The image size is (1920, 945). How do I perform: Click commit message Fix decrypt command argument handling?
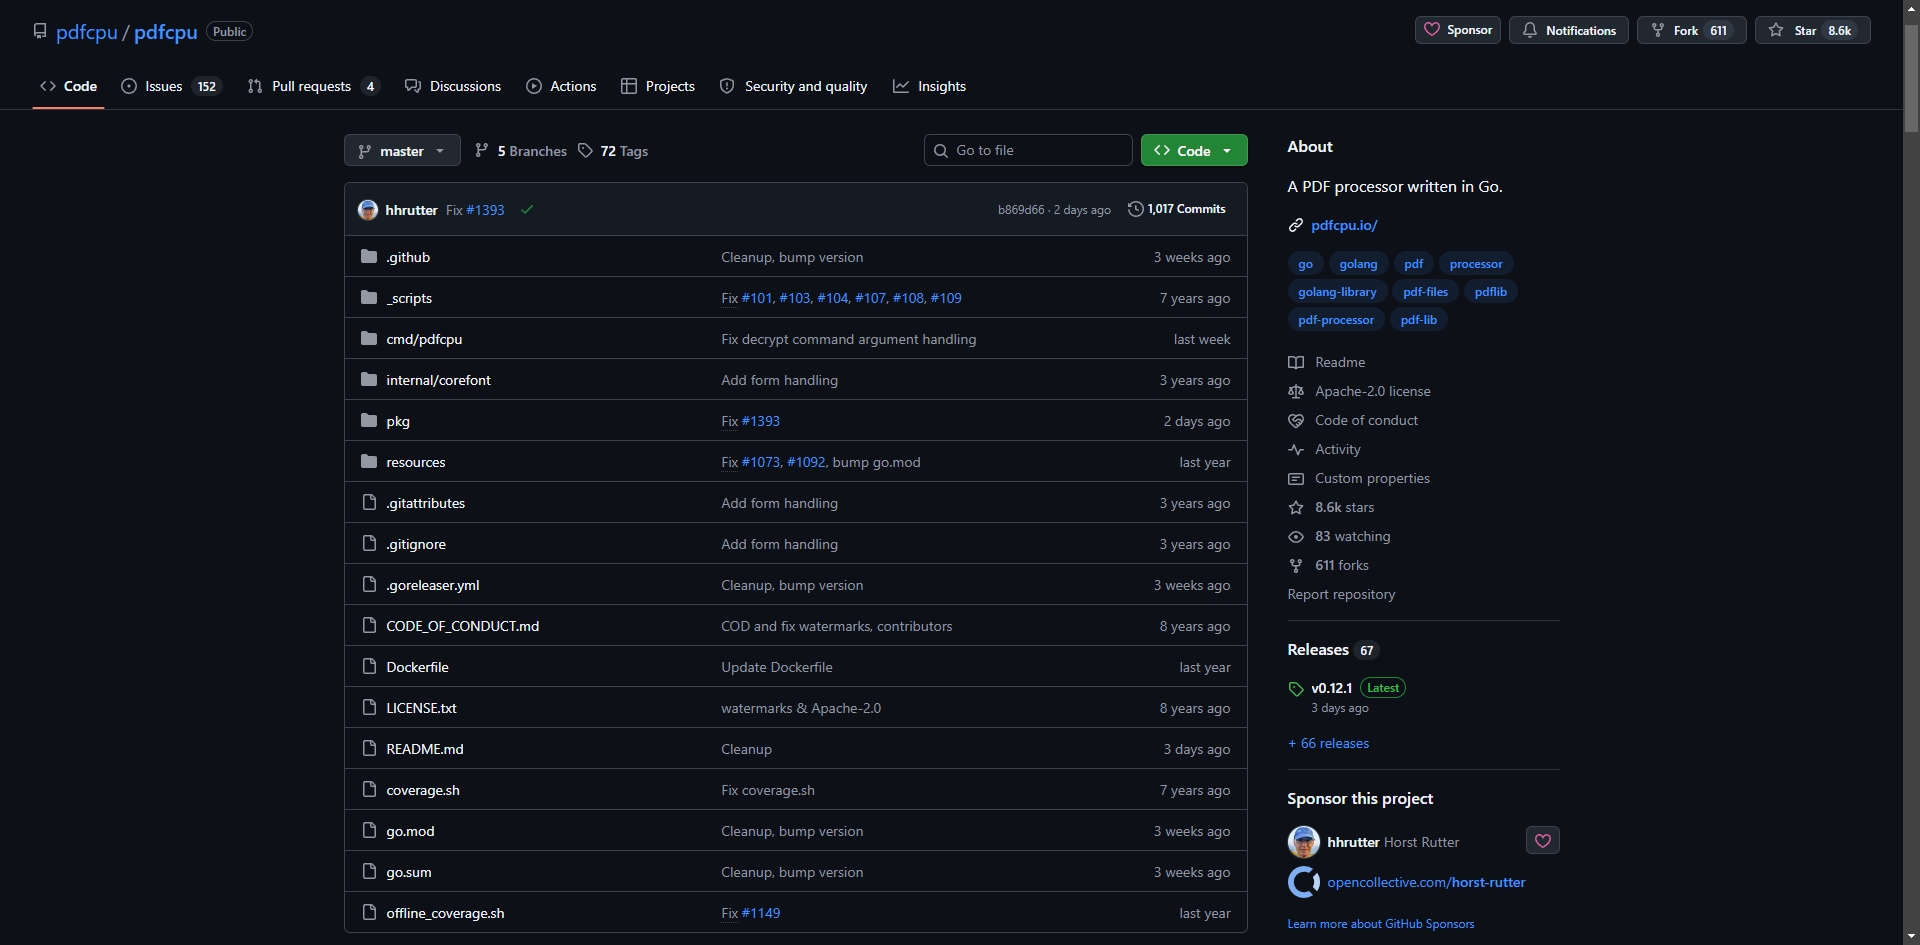click(x=848, y=338)
